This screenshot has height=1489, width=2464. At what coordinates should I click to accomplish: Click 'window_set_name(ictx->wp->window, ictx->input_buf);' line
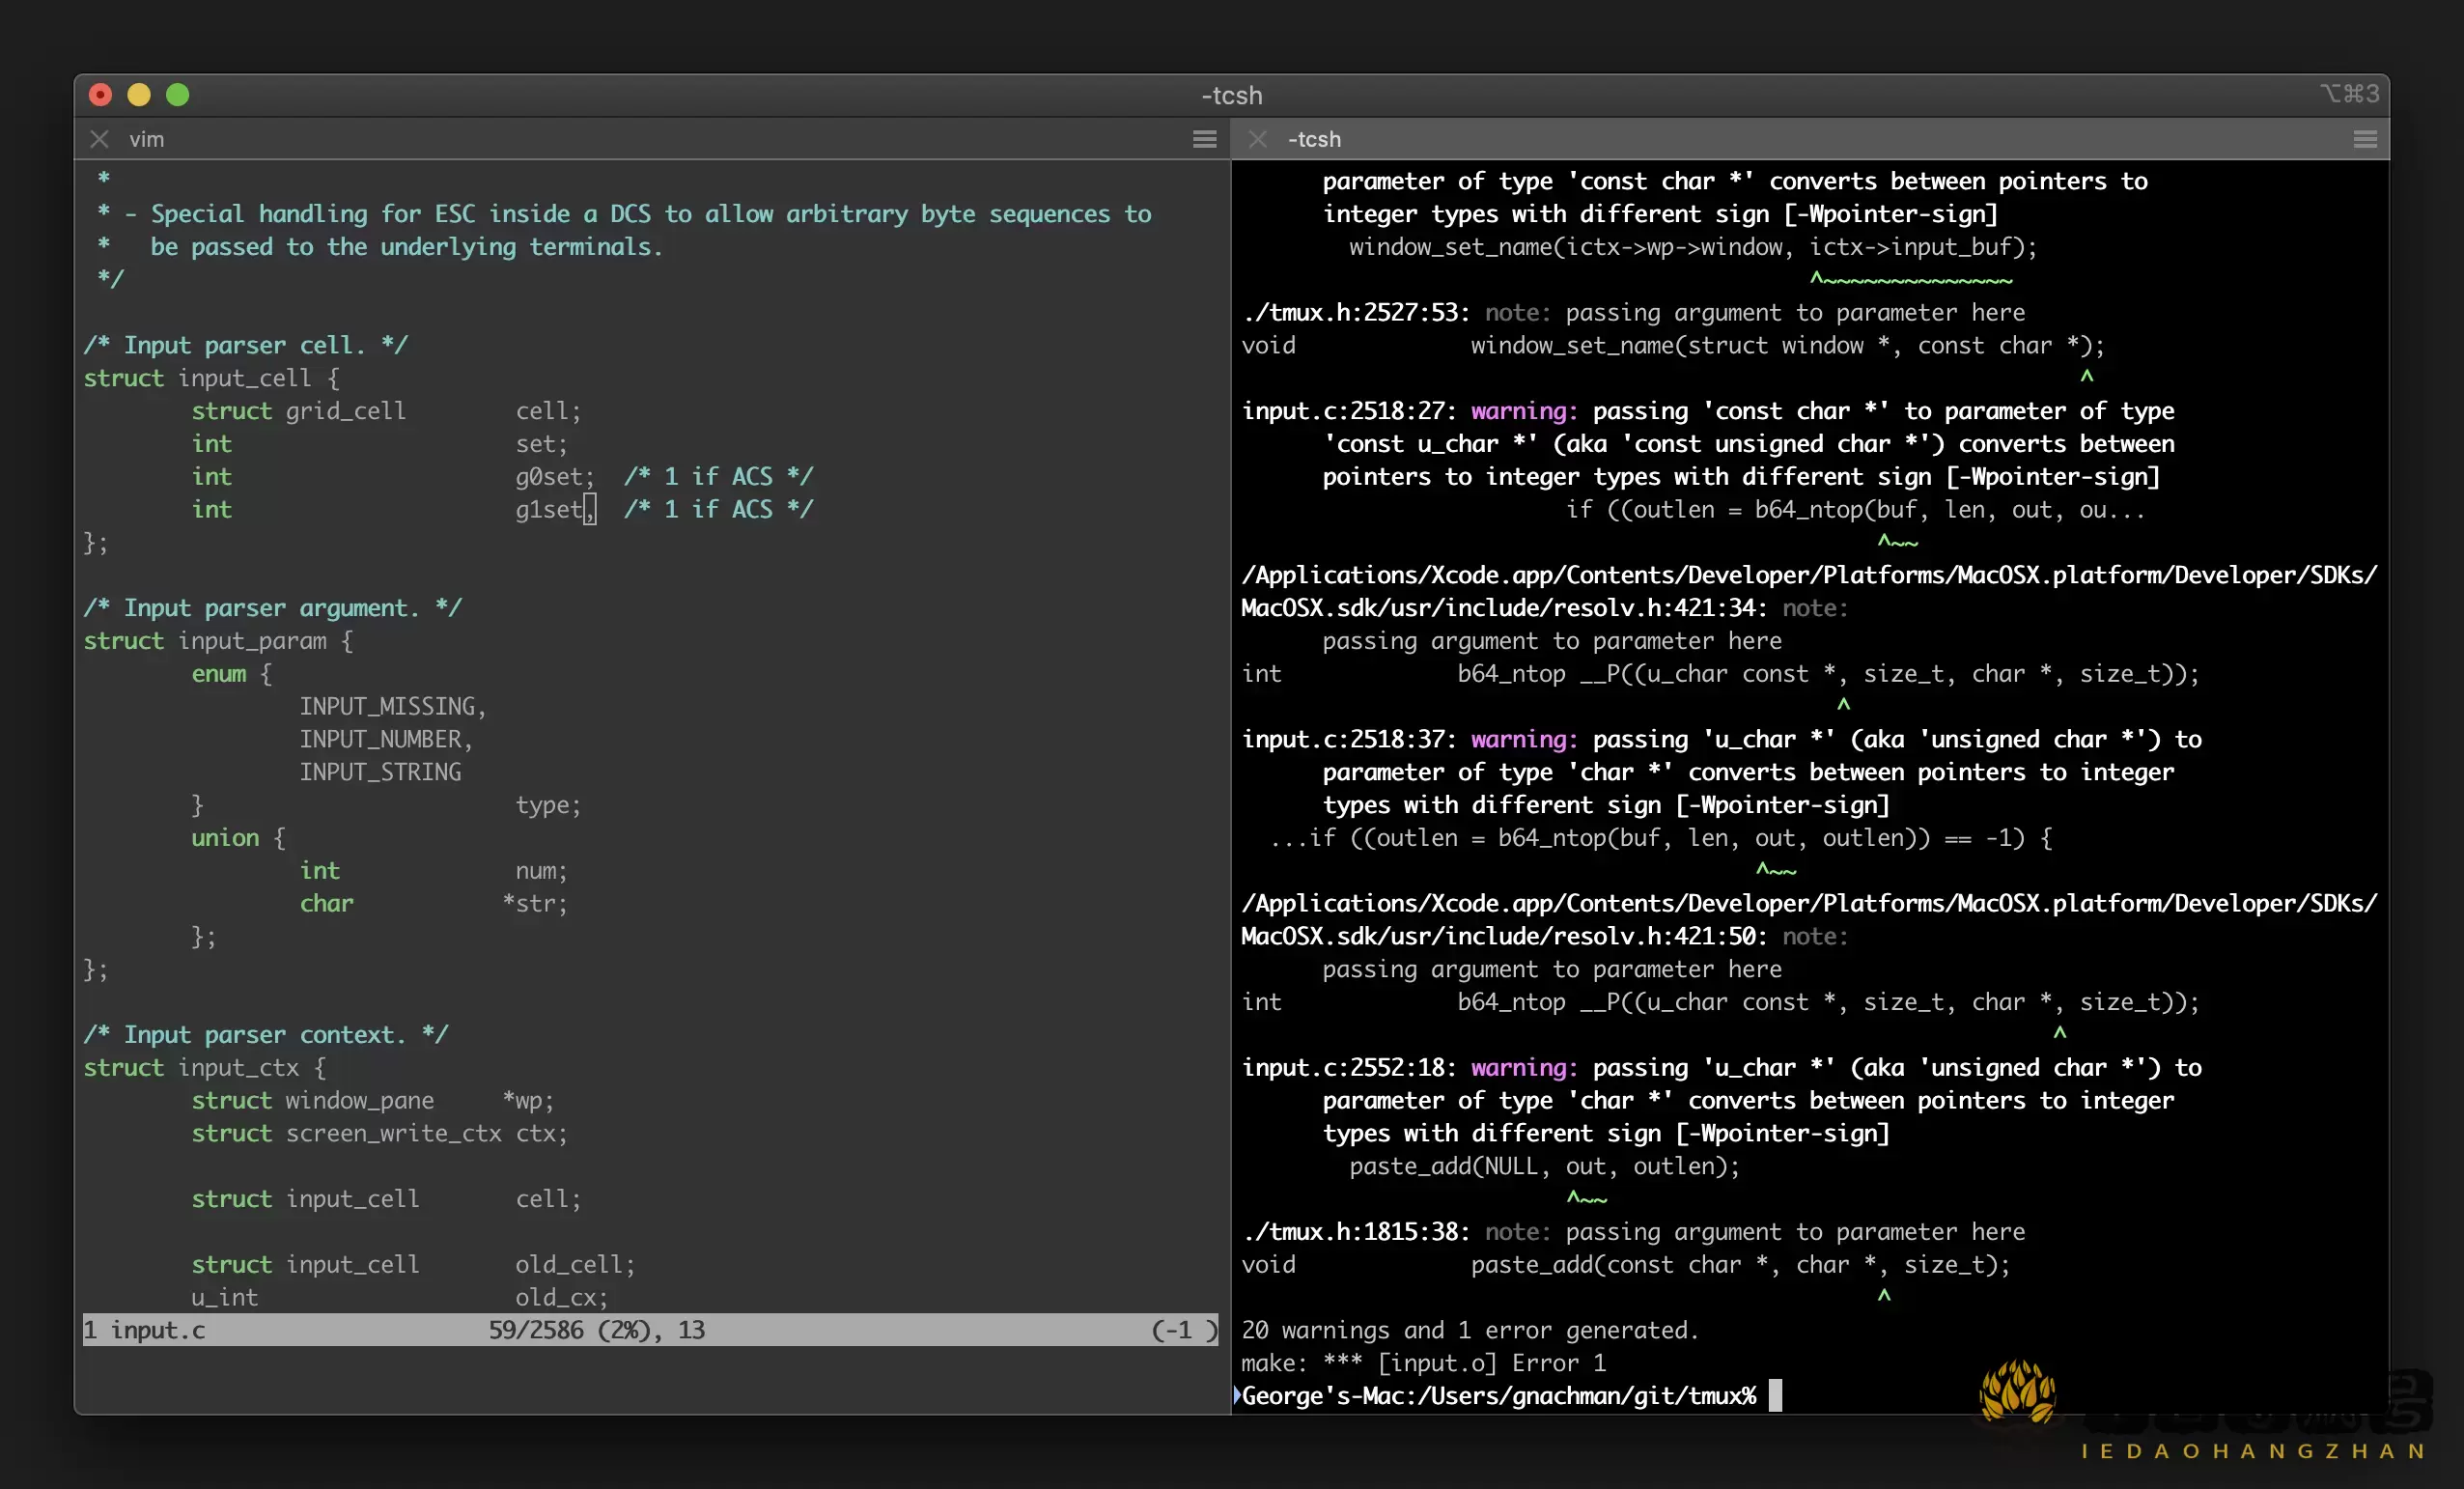(x=1692, y=247)
